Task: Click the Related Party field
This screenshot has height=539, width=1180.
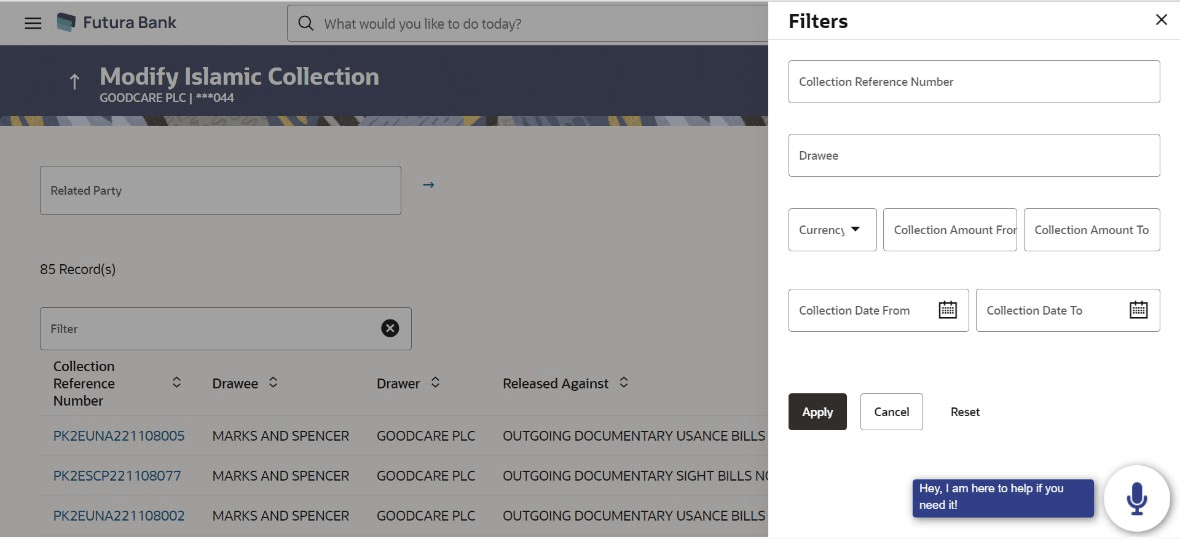Action: pos(220,190)
